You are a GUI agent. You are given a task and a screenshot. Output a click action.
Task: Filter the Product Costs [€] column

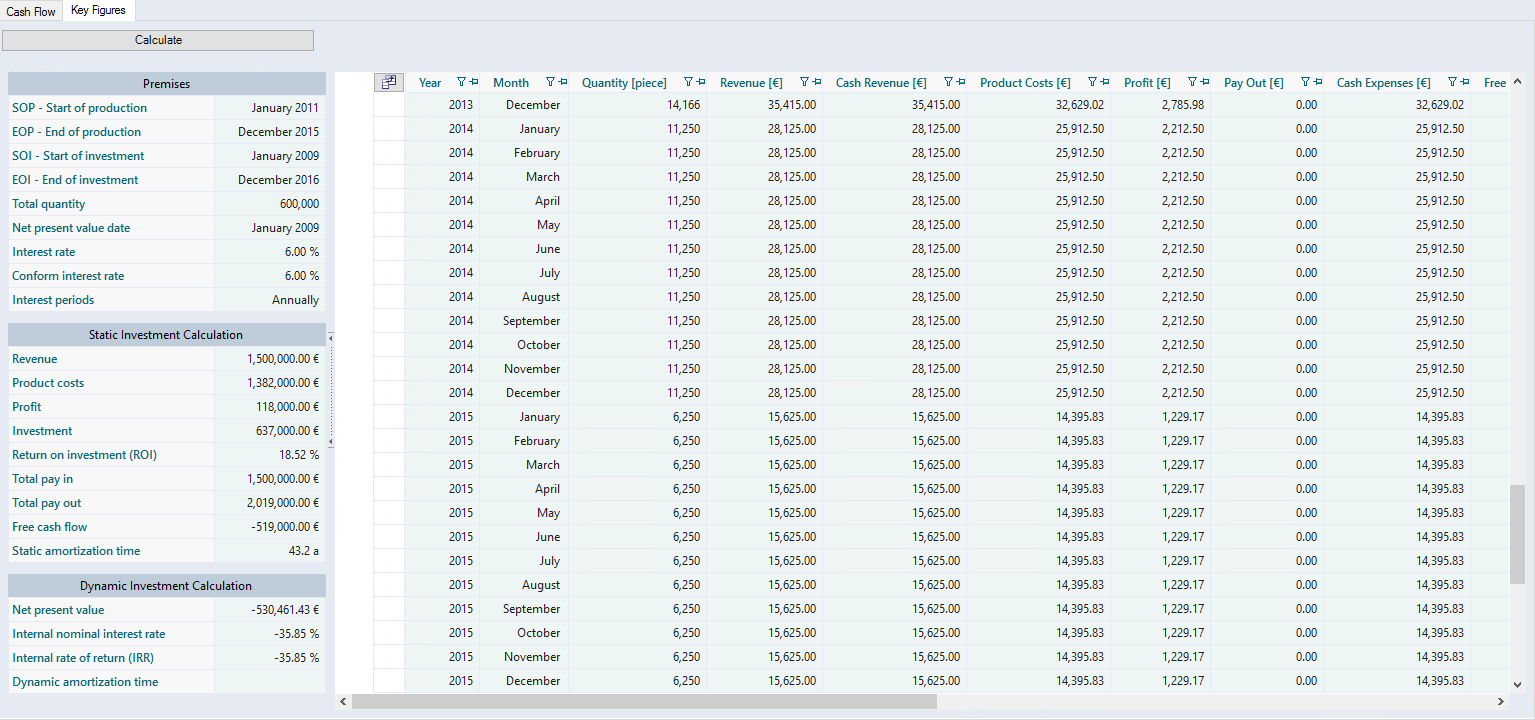[x=1092, y=83]
